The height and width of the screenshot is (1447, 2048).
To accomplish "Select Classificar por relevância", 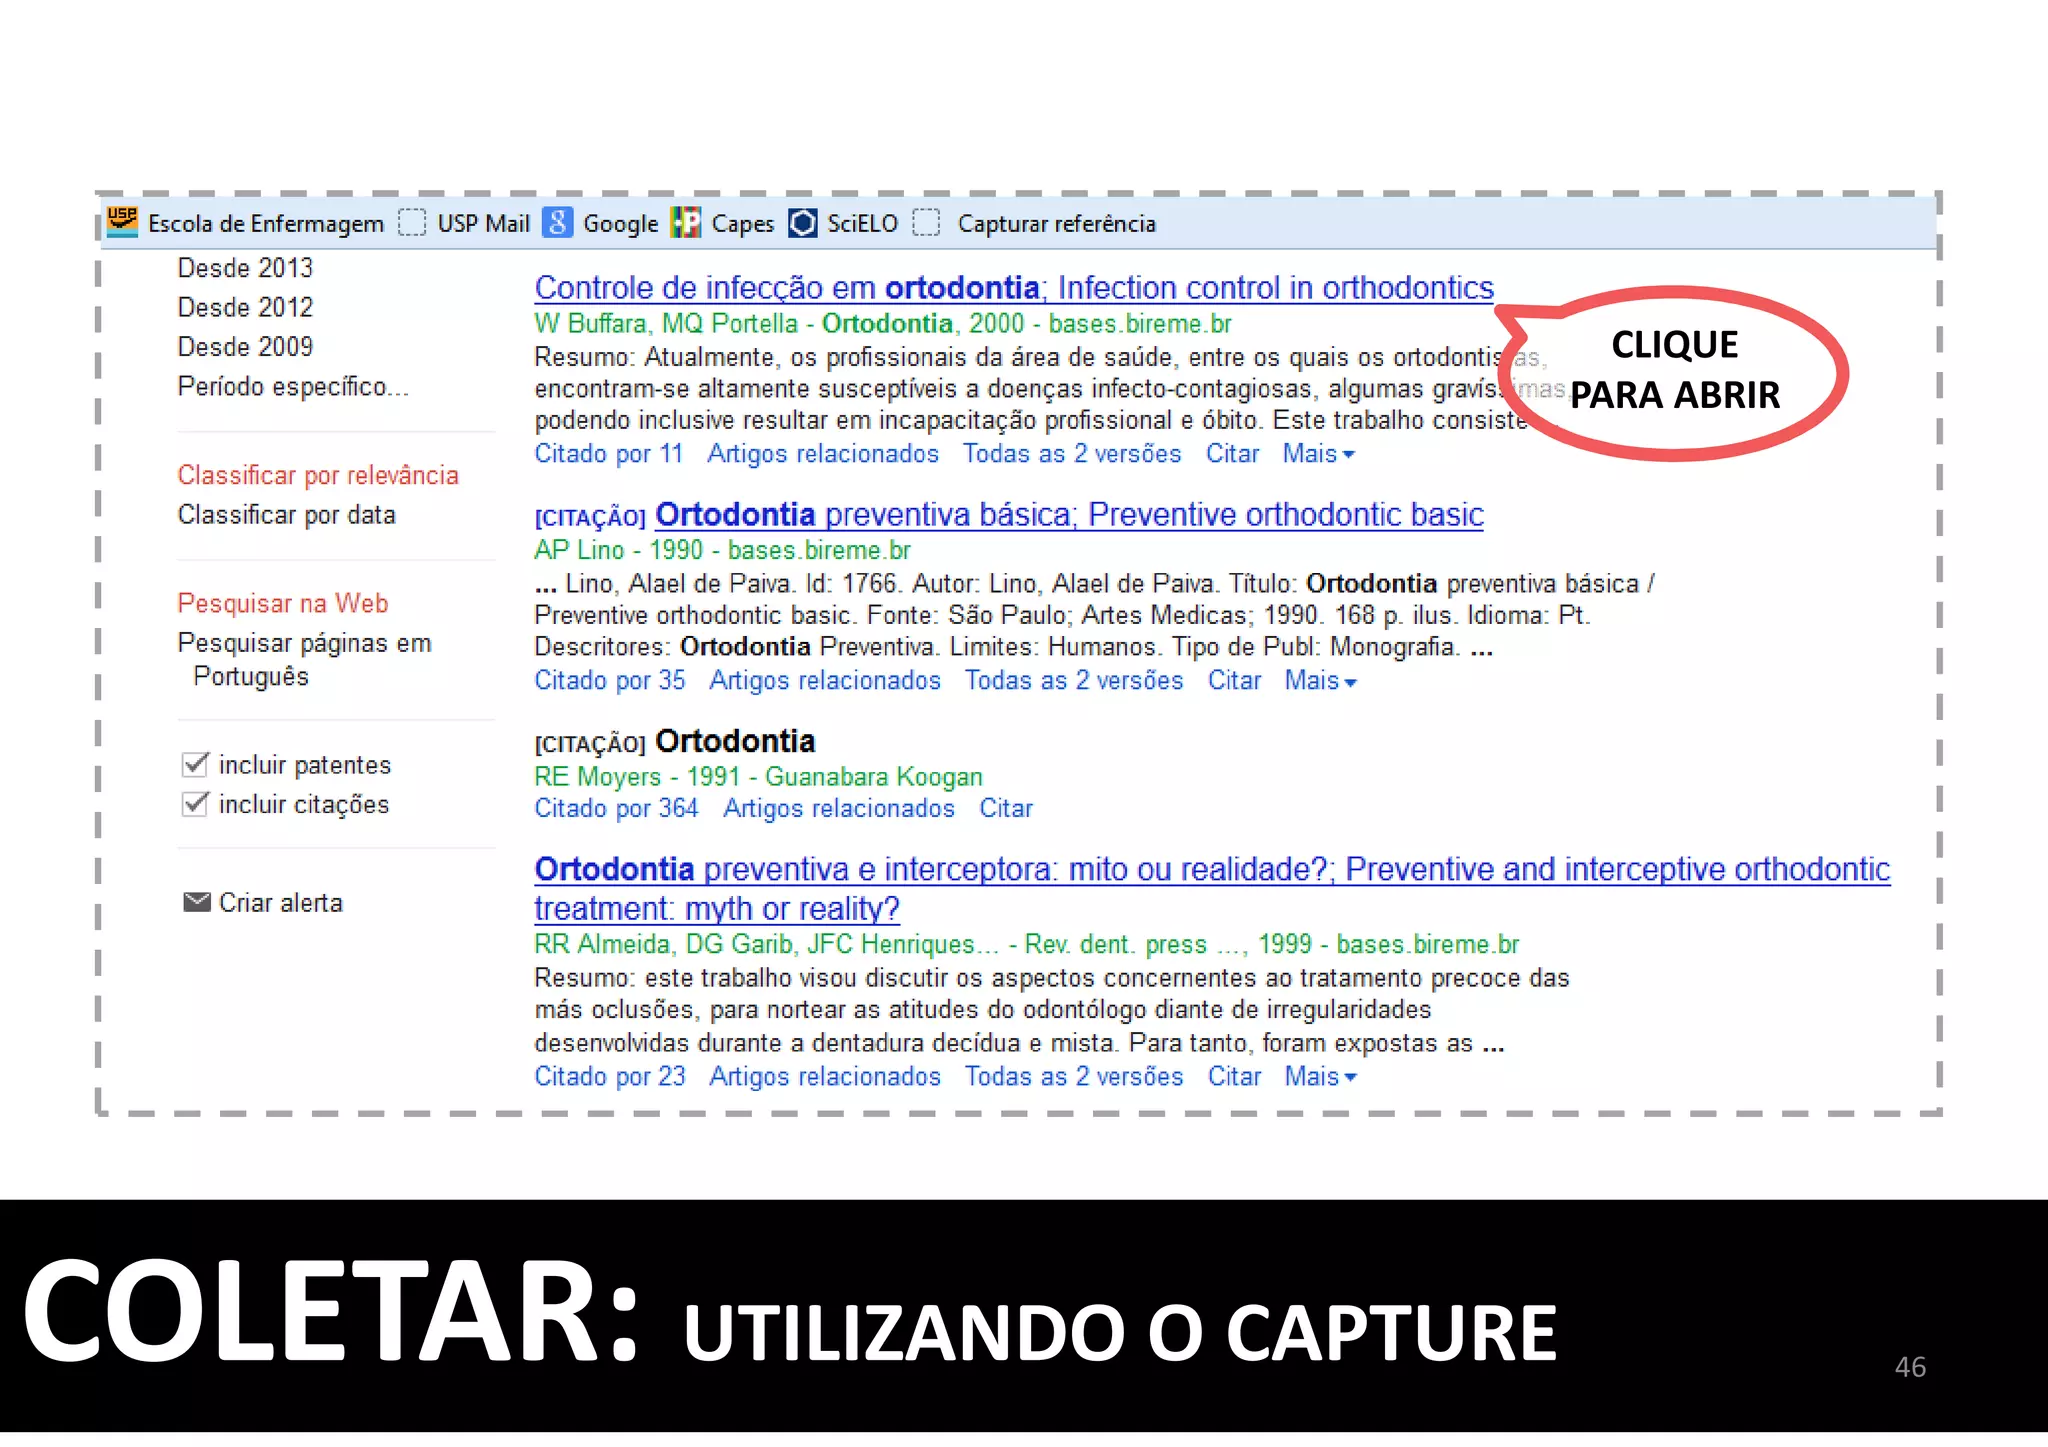I will pyautogui.click(x=318, y=475).
